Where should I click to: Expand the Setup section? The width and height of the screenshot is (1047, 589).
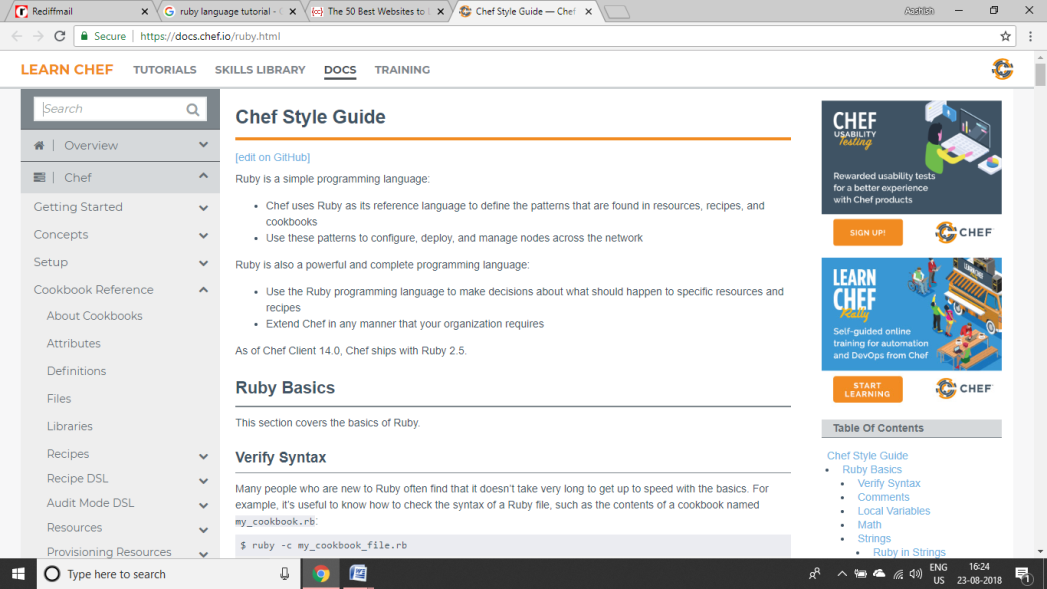coord(203,263)
